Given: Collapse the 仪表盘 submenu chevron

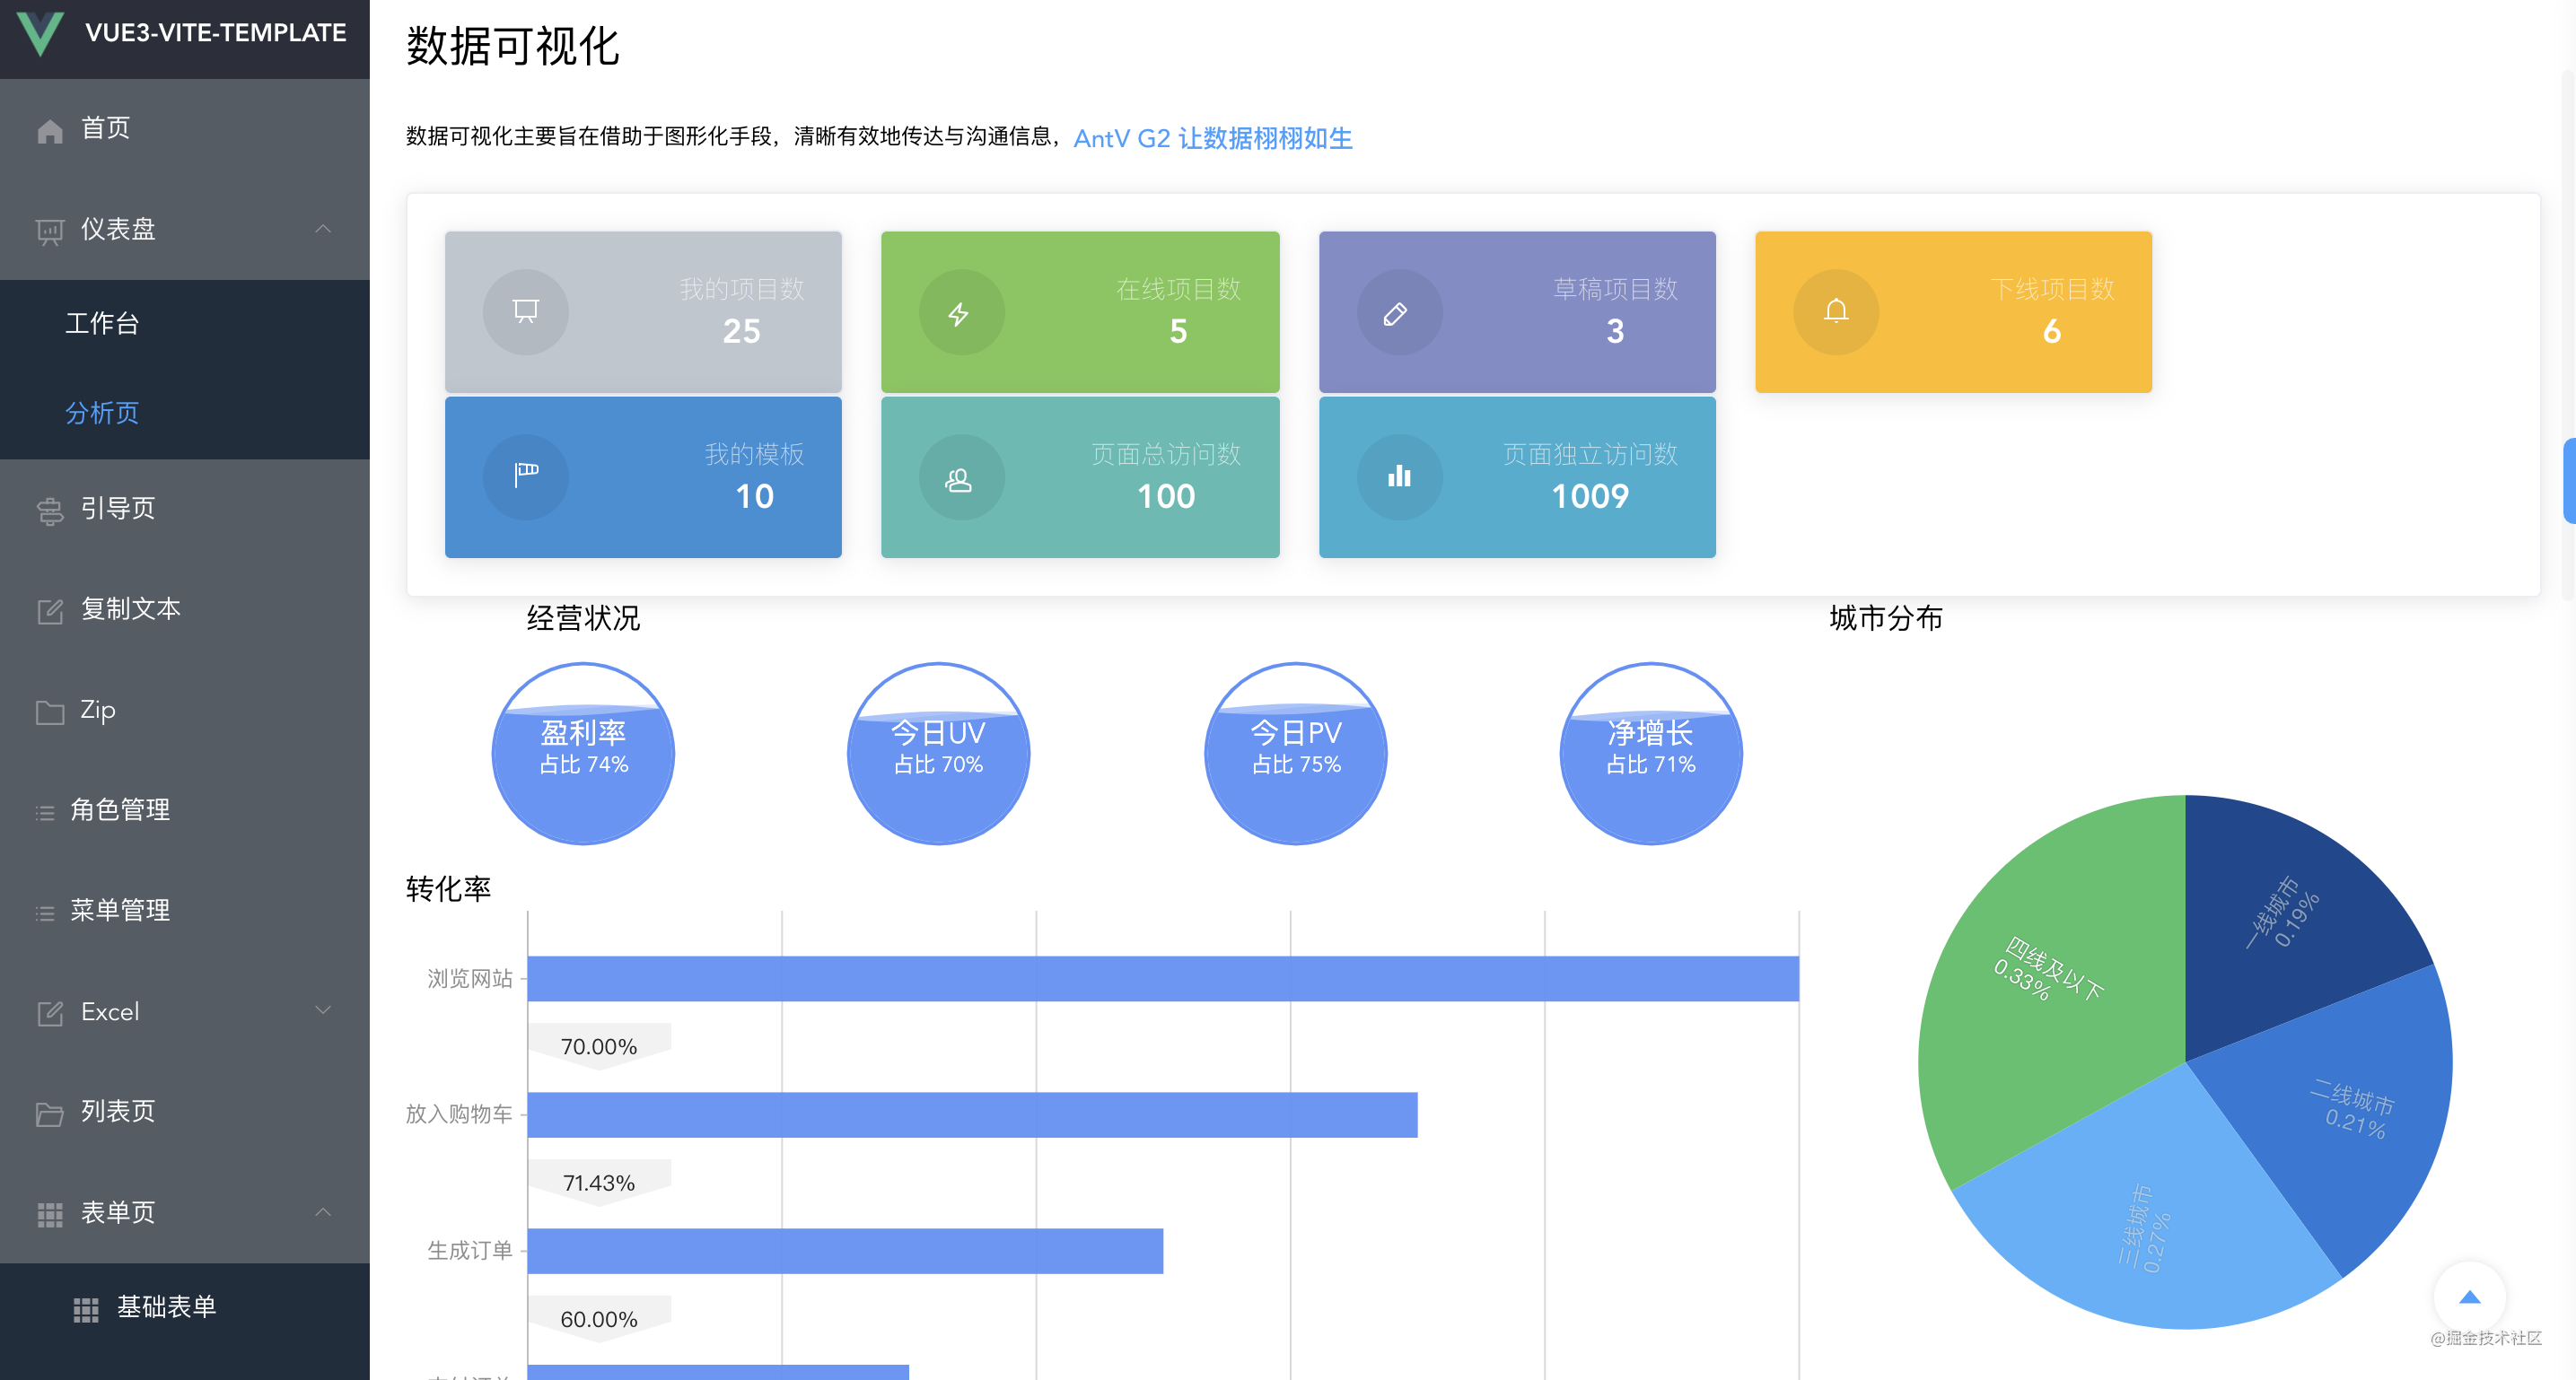Looking at the screenshot, I should tap(323, 229).
